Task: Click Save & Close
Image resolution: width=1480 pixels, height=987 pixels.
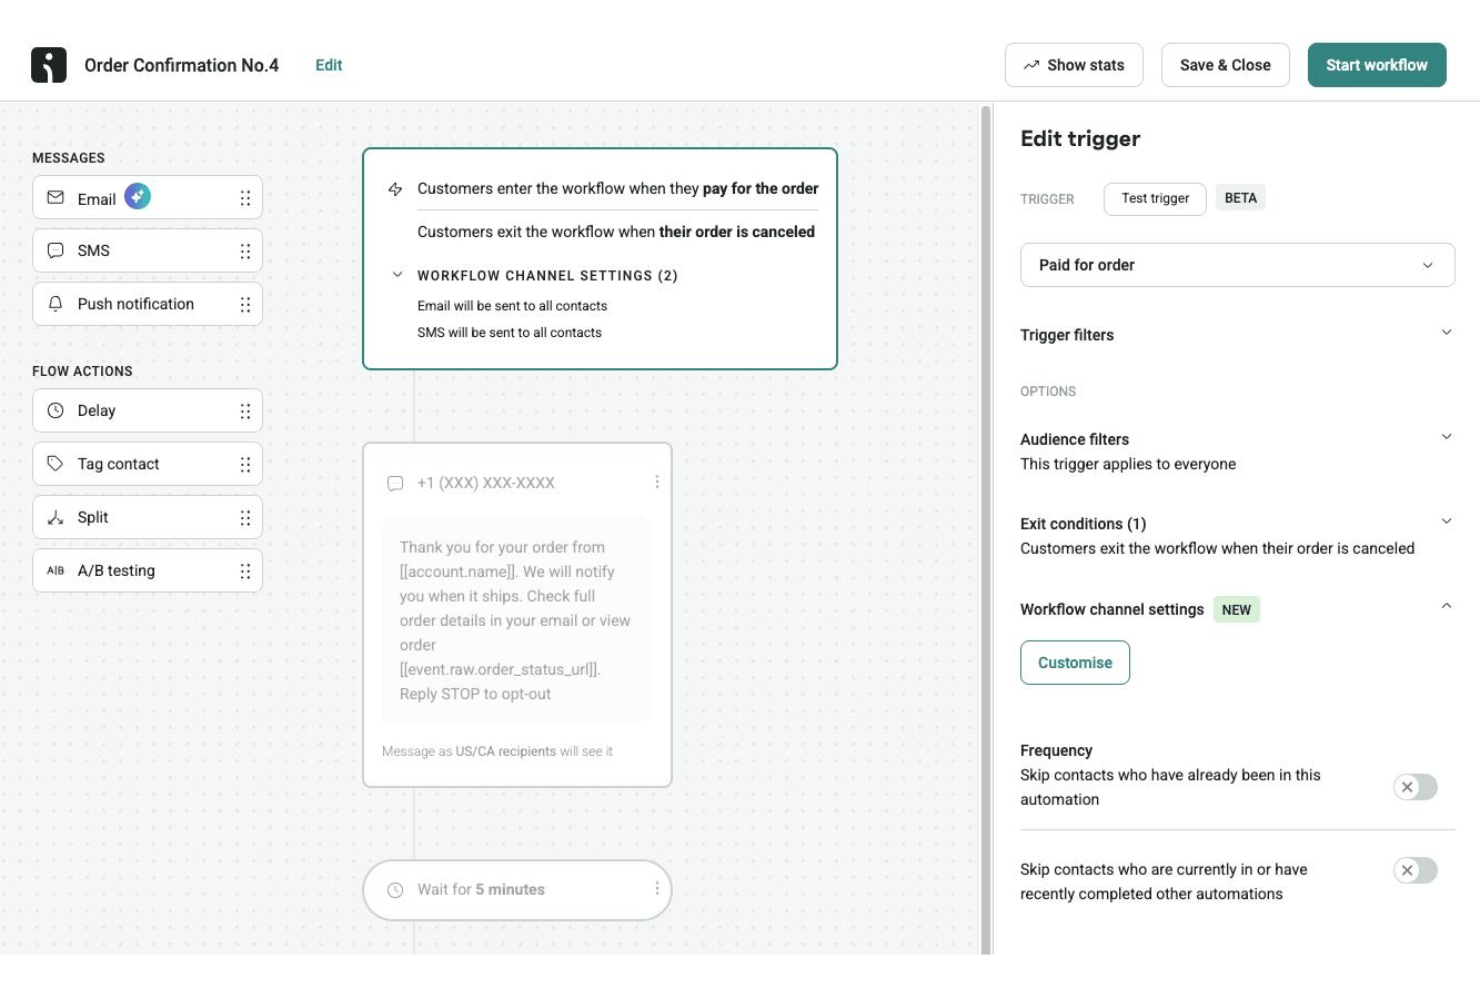Action: coord(1225,65)
